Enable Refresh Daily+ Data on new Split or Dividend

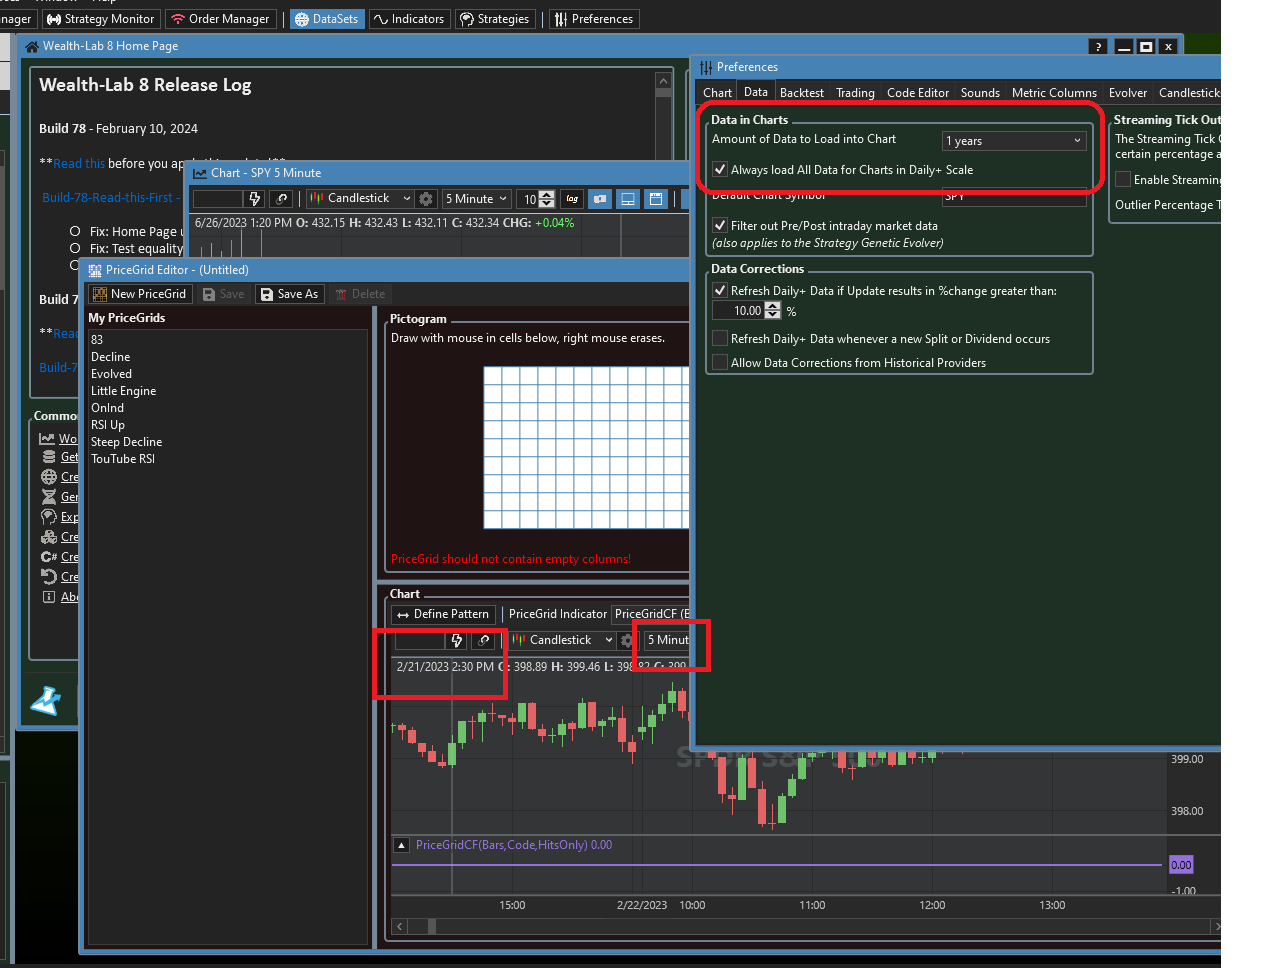[720, 338]
